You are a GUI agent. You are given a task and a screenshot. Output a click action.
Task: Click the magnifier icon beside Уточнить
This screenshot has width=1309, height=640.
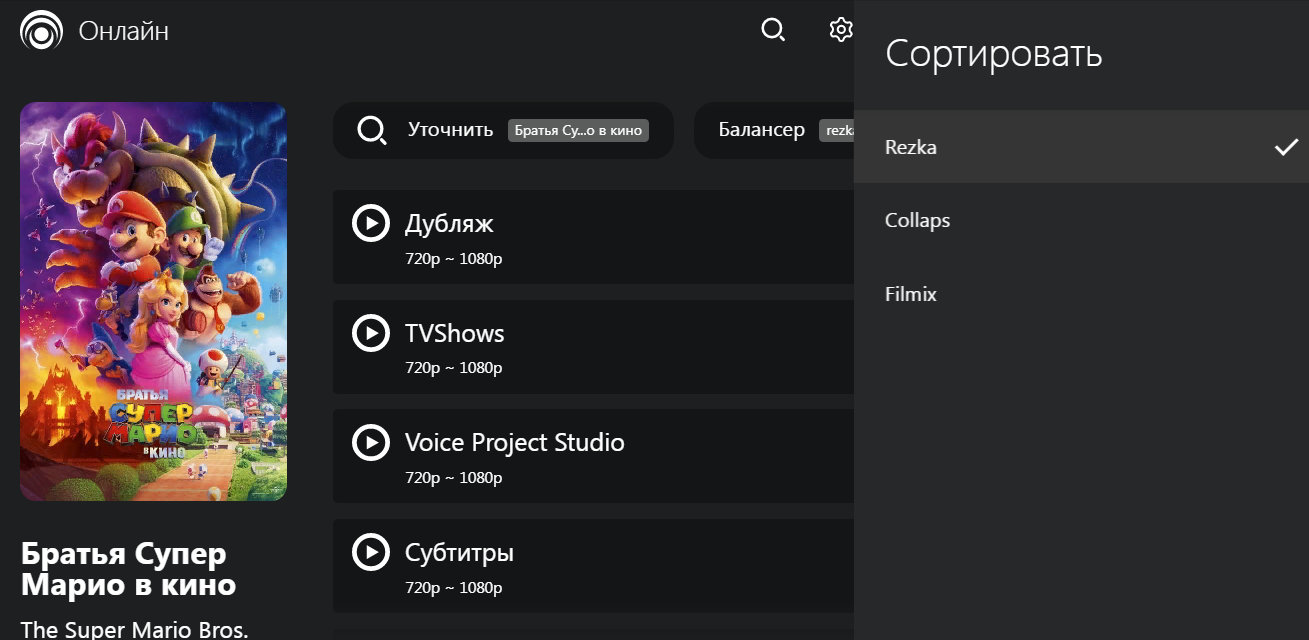(371, 130)
